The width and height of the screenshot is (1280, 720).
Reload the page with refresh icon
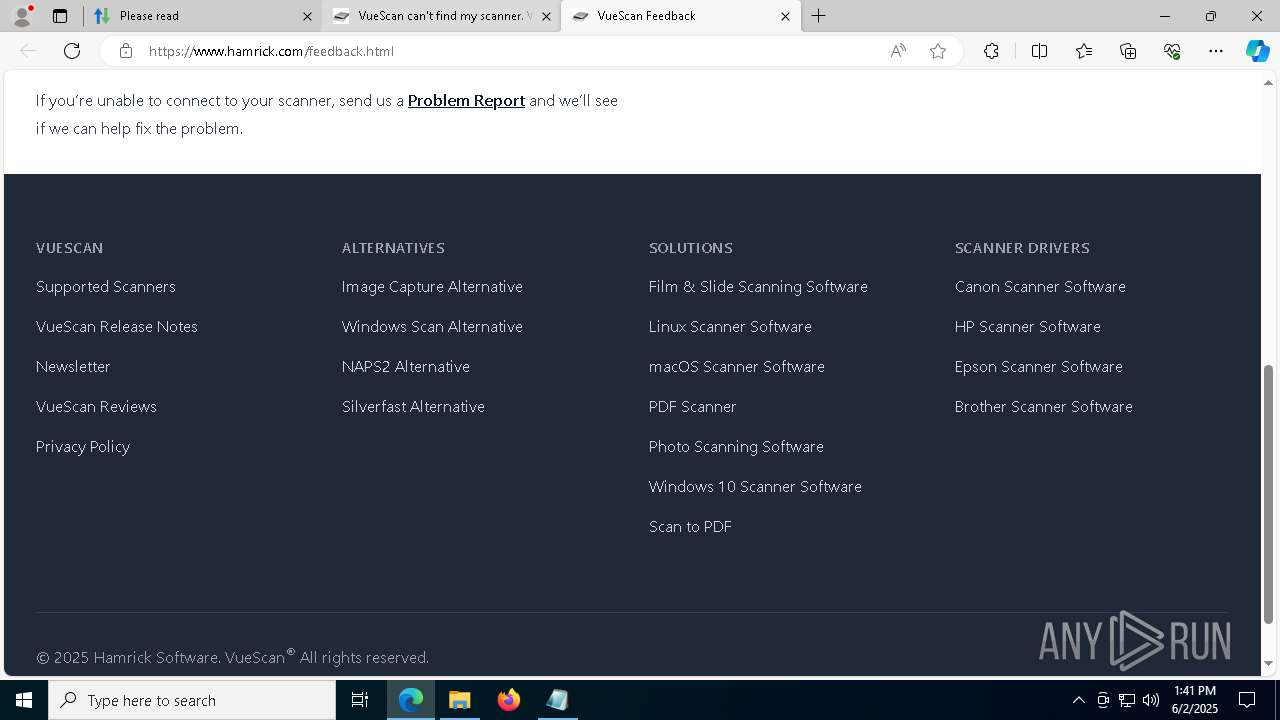[72, 51]
